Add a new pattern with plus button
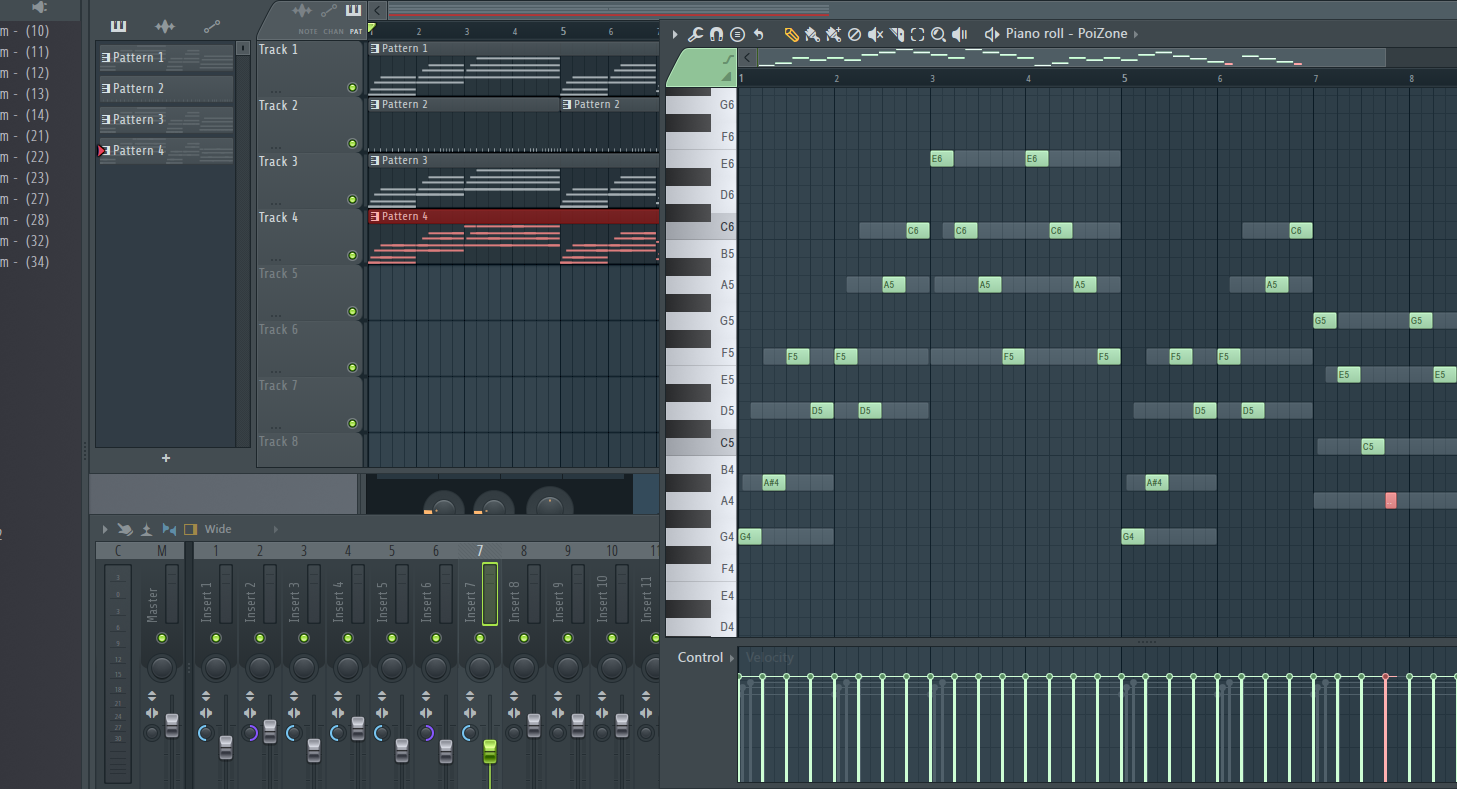This screenshot has height=789, width=1457. pos(166,458)
